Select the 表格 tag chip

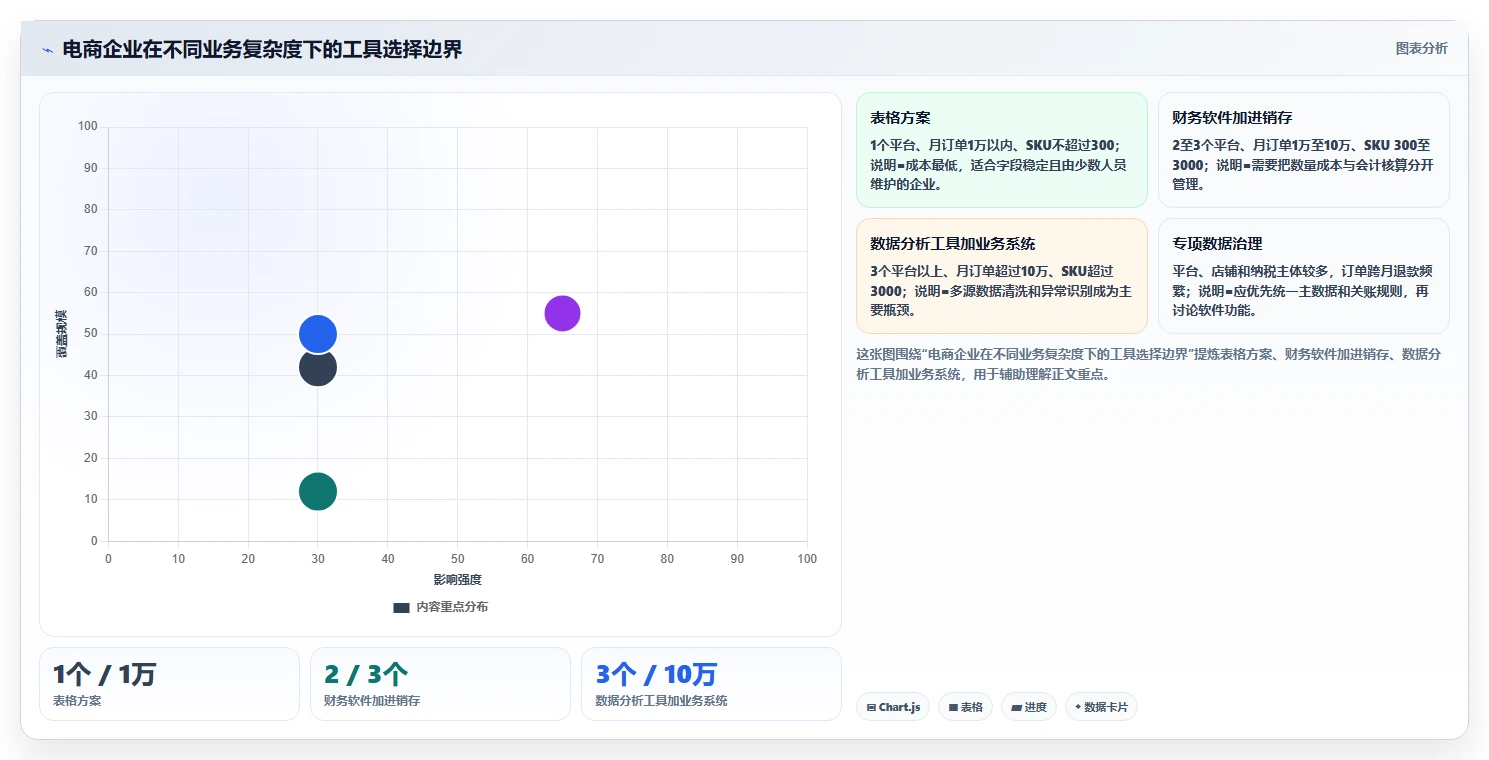pos(966,707)
